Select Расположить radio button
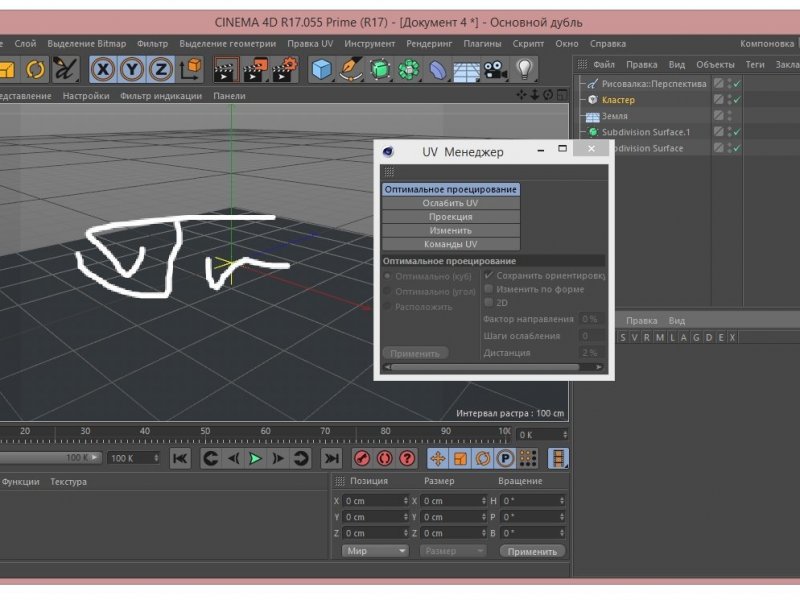The image size is (800, 600). (x=388, y=307)
